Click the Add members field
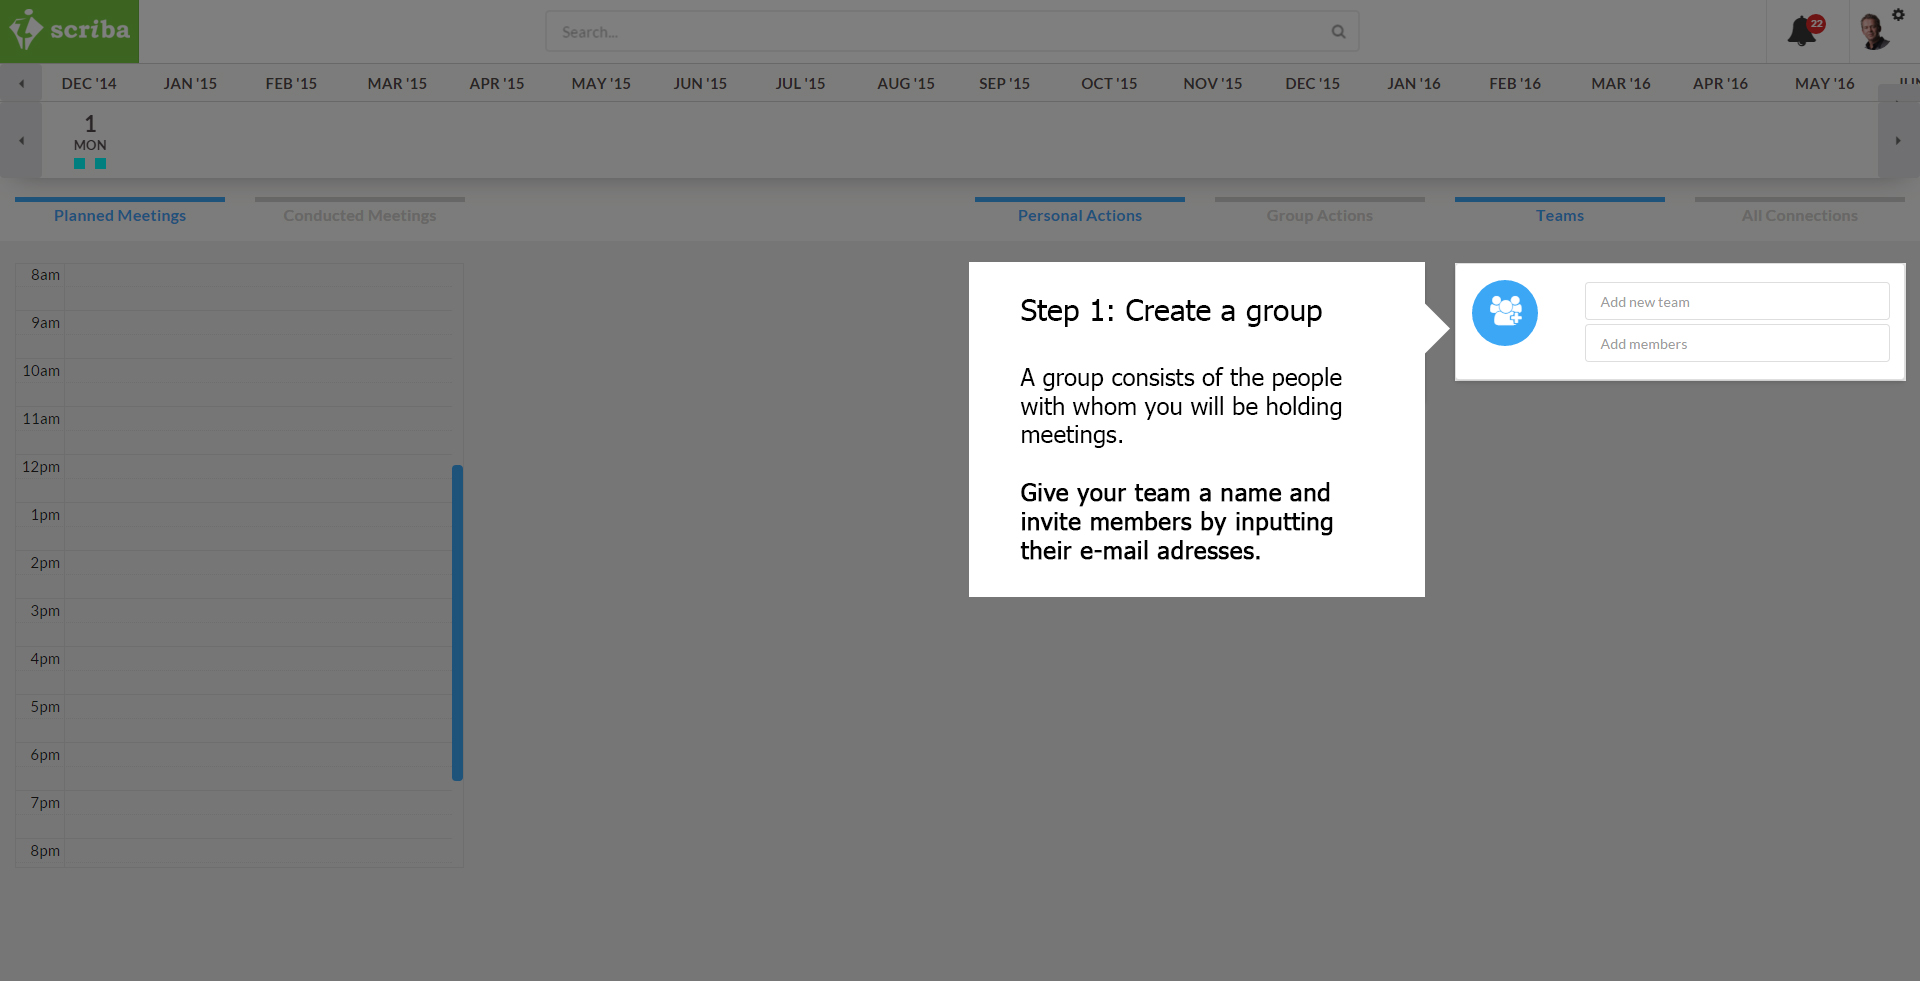The image size is (1920, 981). [x=1736, y=344]
